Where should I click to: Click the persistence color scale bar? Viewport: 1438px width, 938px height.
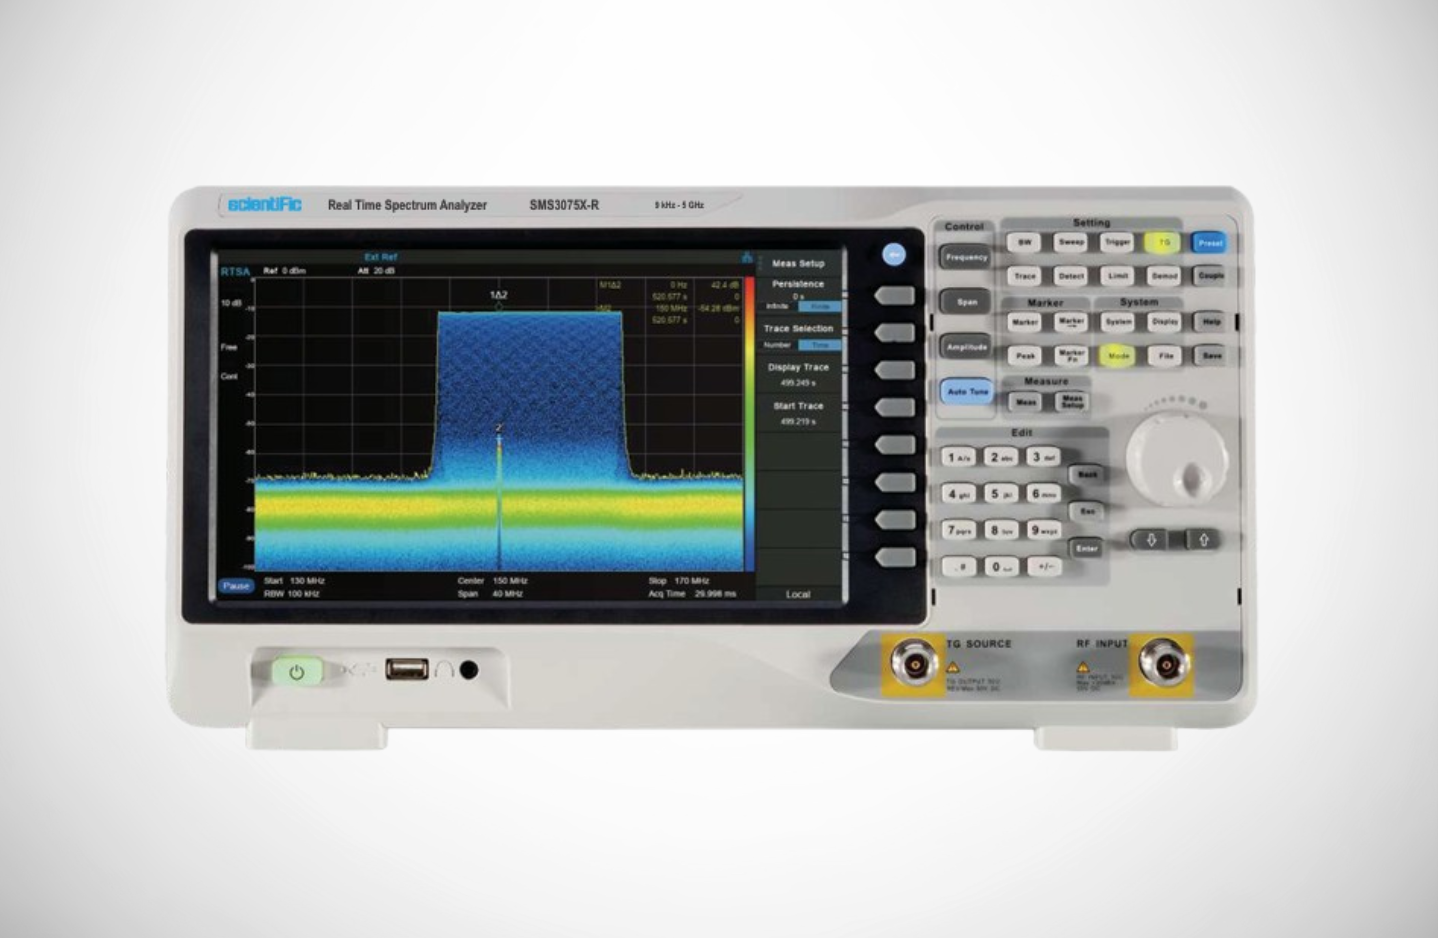coord(749,424)
